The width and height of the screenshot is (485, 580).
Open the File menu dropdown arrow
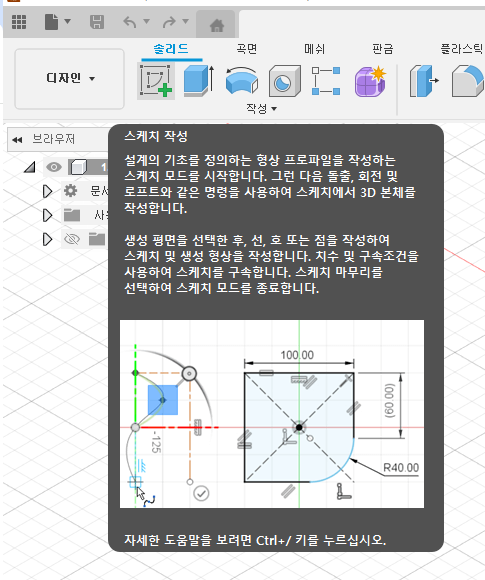pyautogui.click(x=67, y=21)
